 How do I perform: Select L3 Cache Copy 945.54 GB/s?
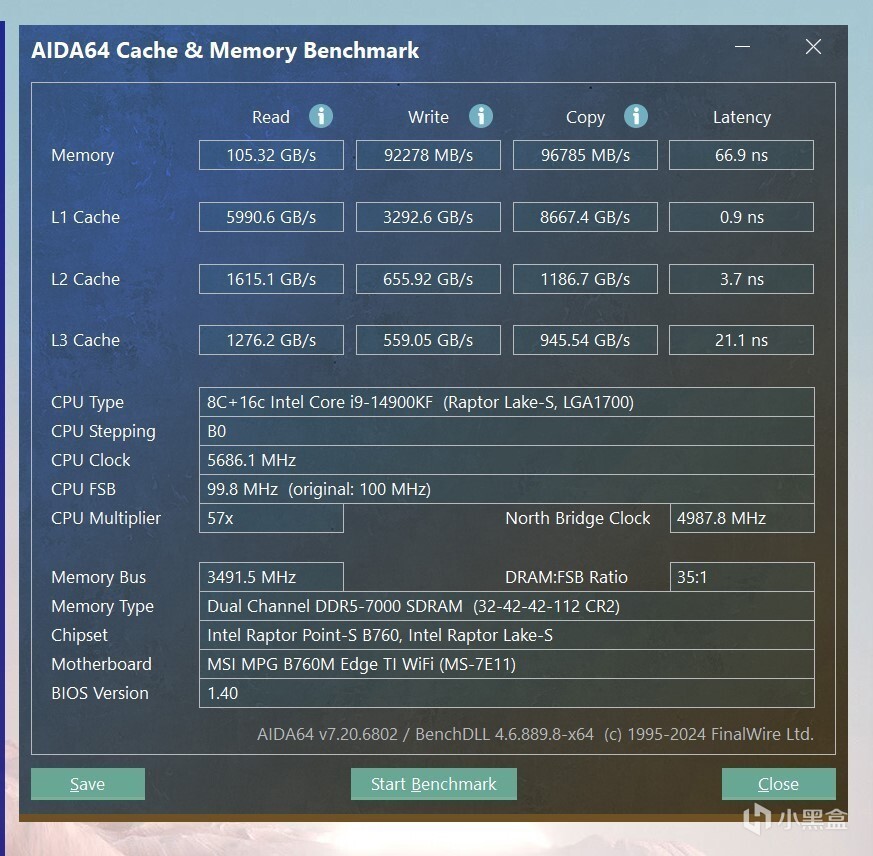[585, 340]
